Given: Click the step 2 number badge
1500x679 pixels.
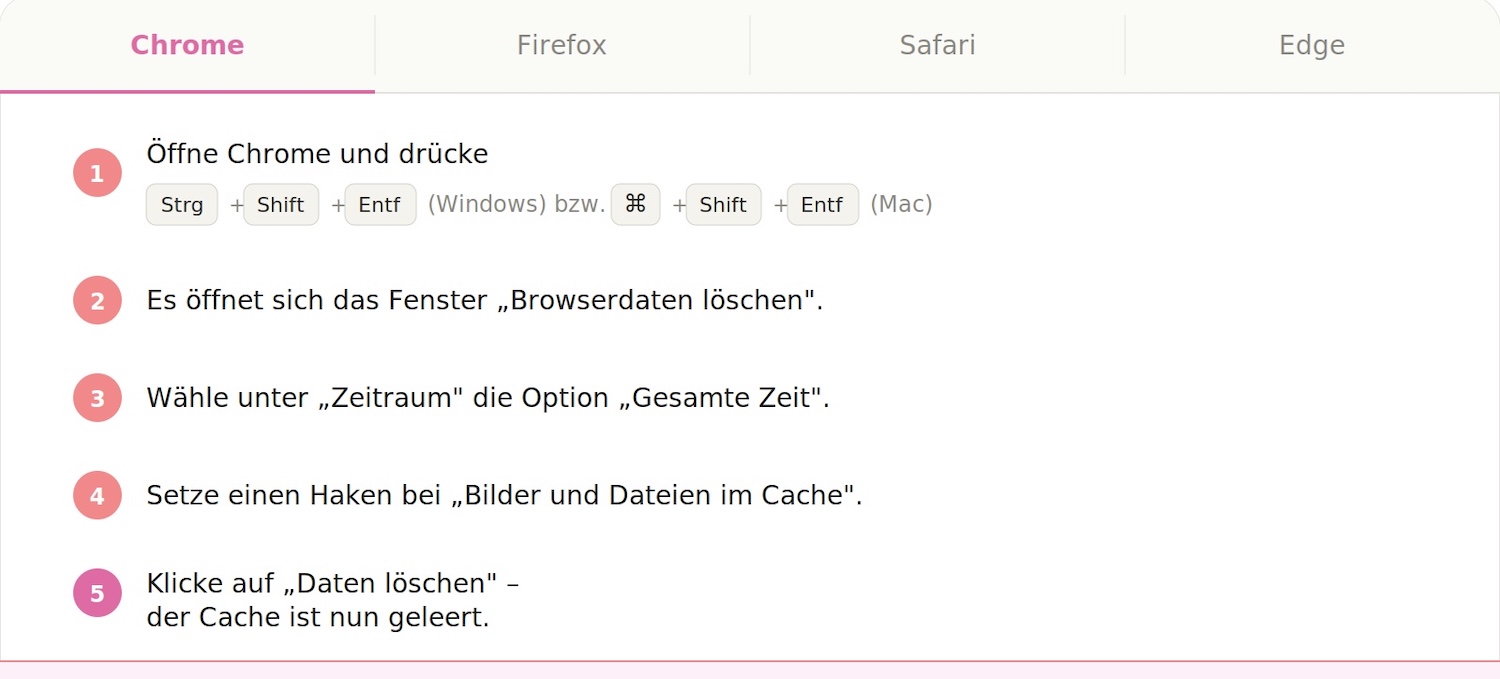Looking at the screenshot, I should click(97, 300).
